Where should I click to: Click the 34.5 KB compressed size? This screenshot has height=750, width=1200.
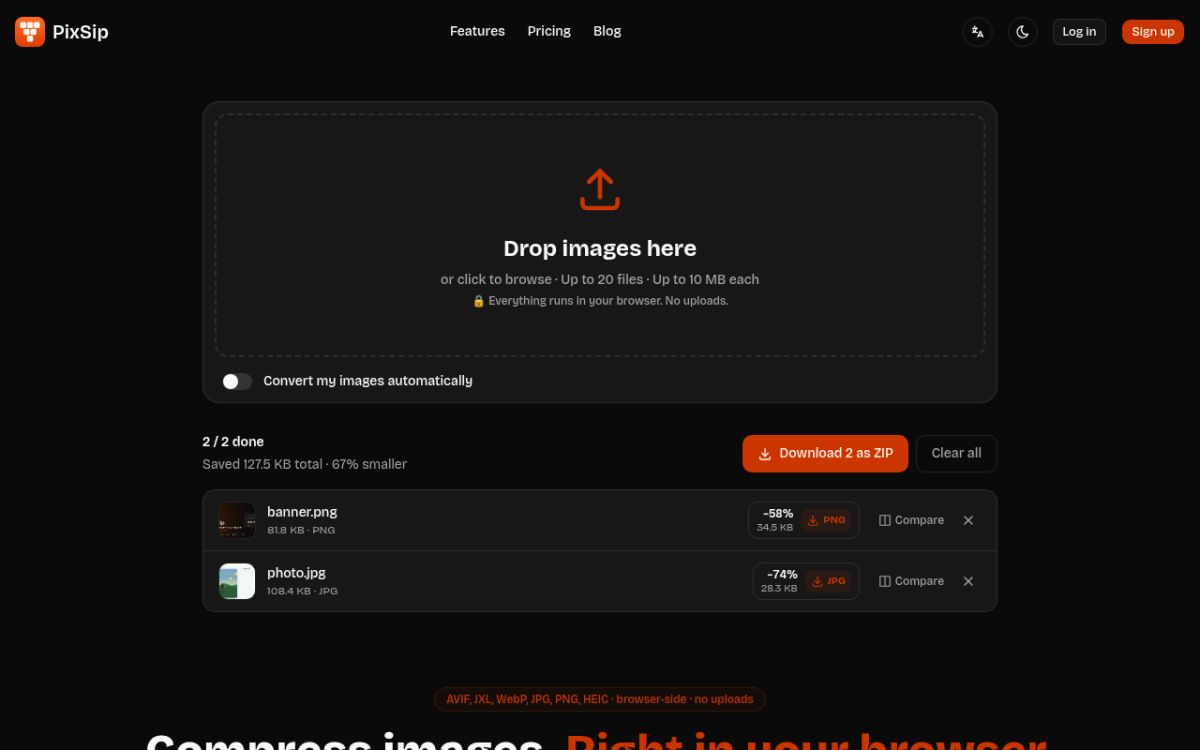775,527
